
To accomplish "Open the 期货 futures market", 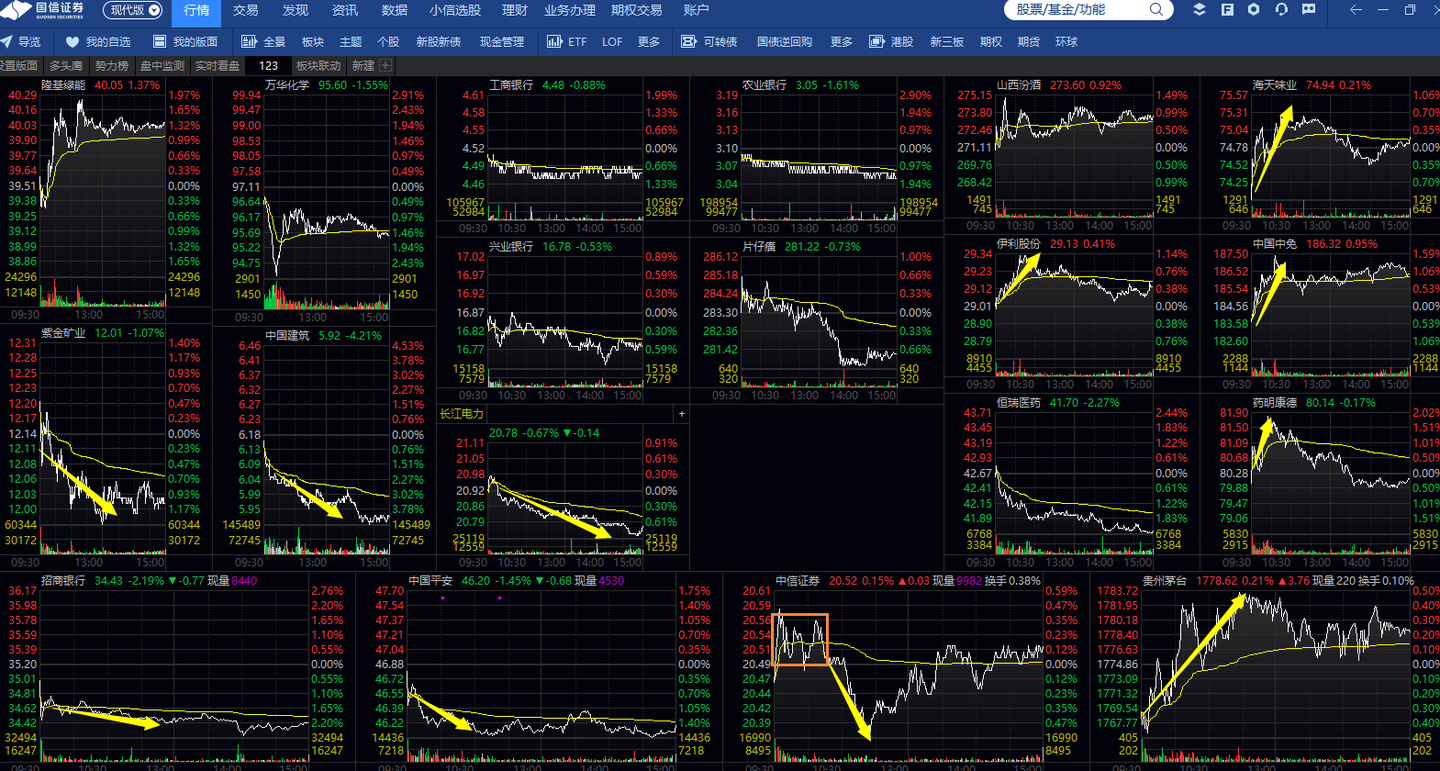I will click(x=1029, y=42).
